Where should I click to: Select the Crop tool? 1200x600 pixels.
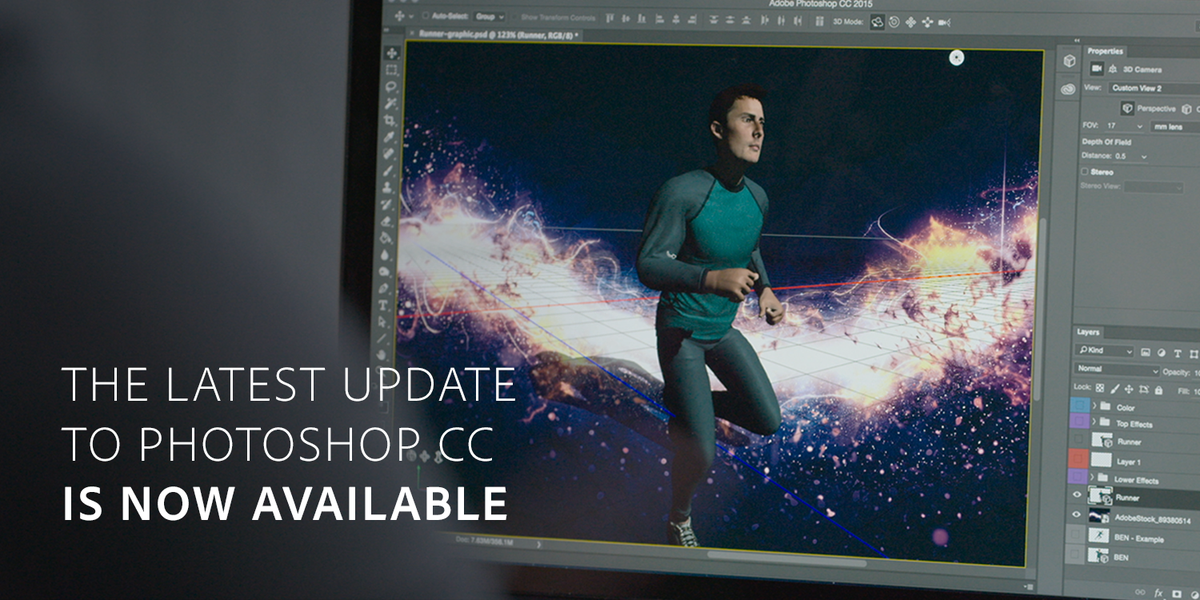click(389, 120)
